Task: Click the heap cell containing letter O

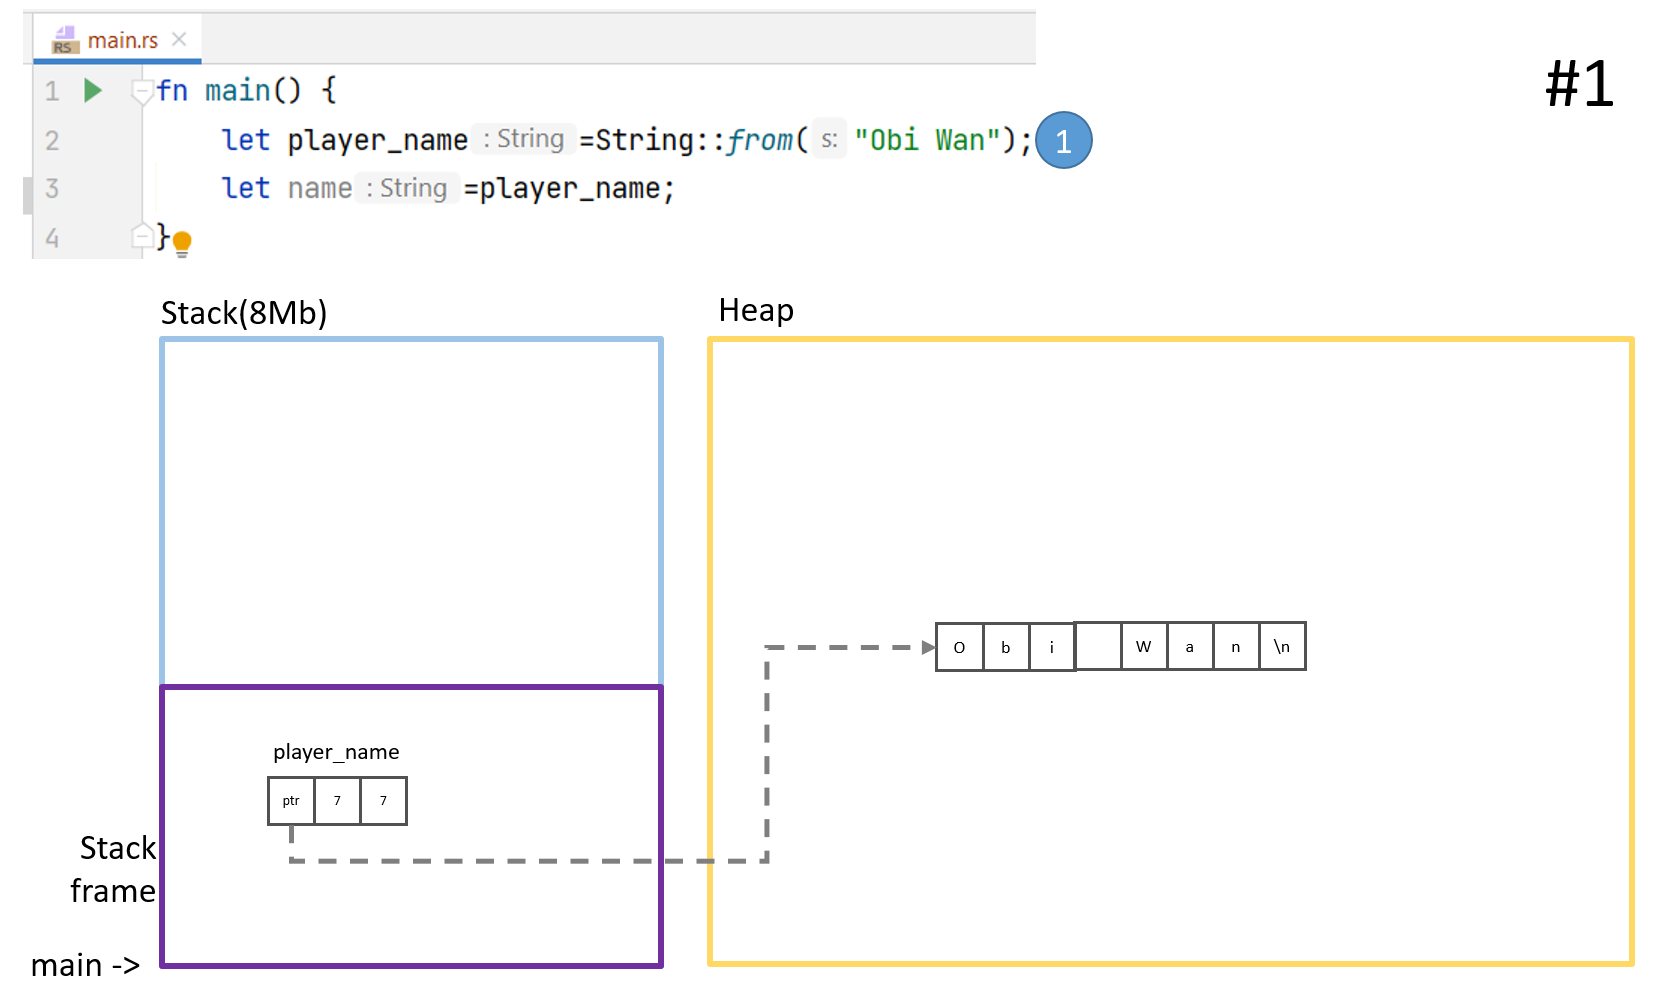Action: [959, 647]
